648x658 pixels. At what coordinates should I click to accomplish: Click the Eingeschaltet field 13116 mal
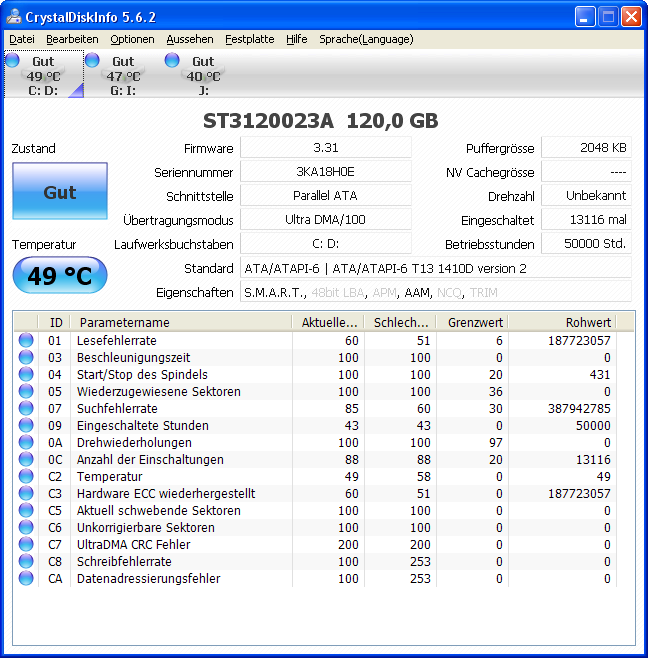click(586, 219)
